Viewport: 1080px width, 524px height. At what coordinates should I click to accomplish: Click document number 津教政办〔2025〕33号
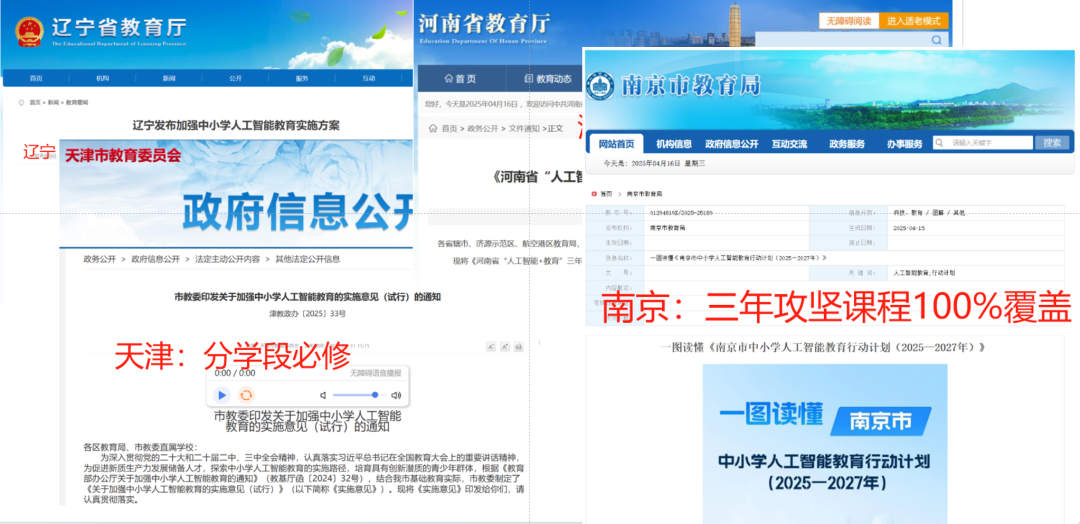pos(307,313)
